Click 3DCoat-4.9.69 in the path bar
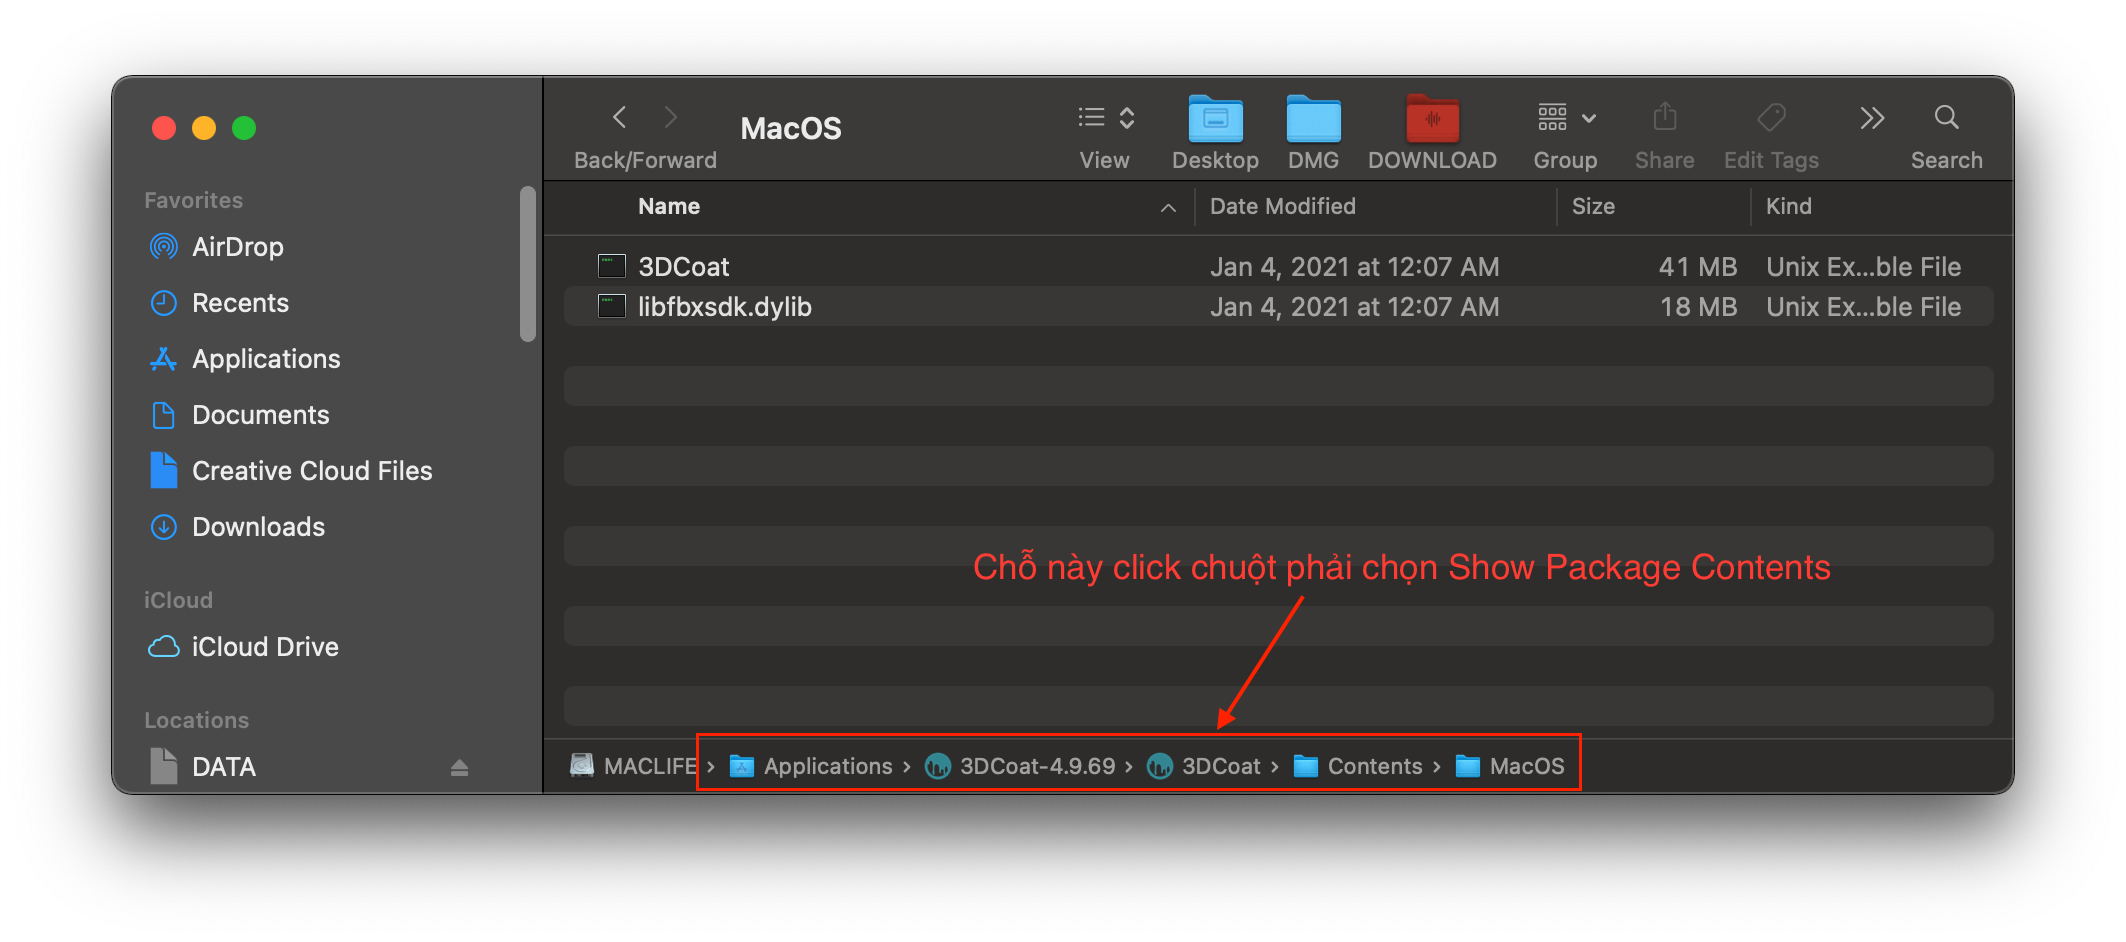 (1036, 766)
